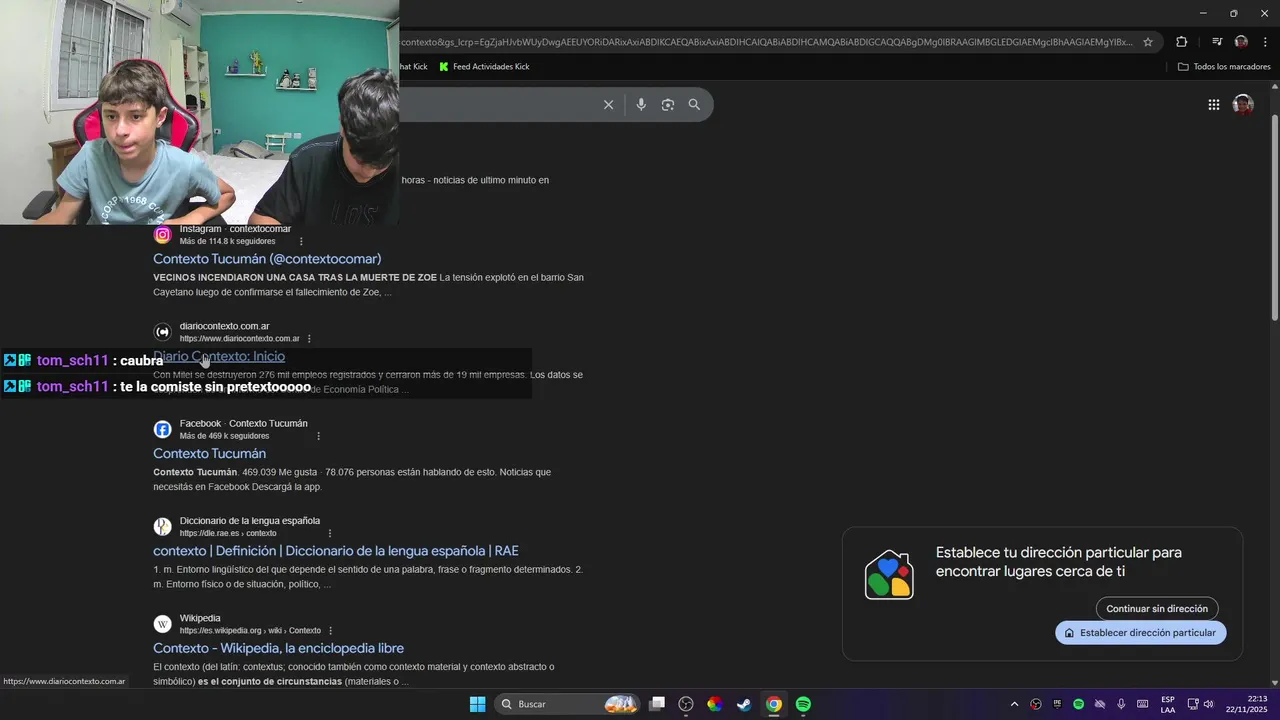Open Steam from the taskbar
This screenshot has height=720, width=1280.
(x=744, y=704)
